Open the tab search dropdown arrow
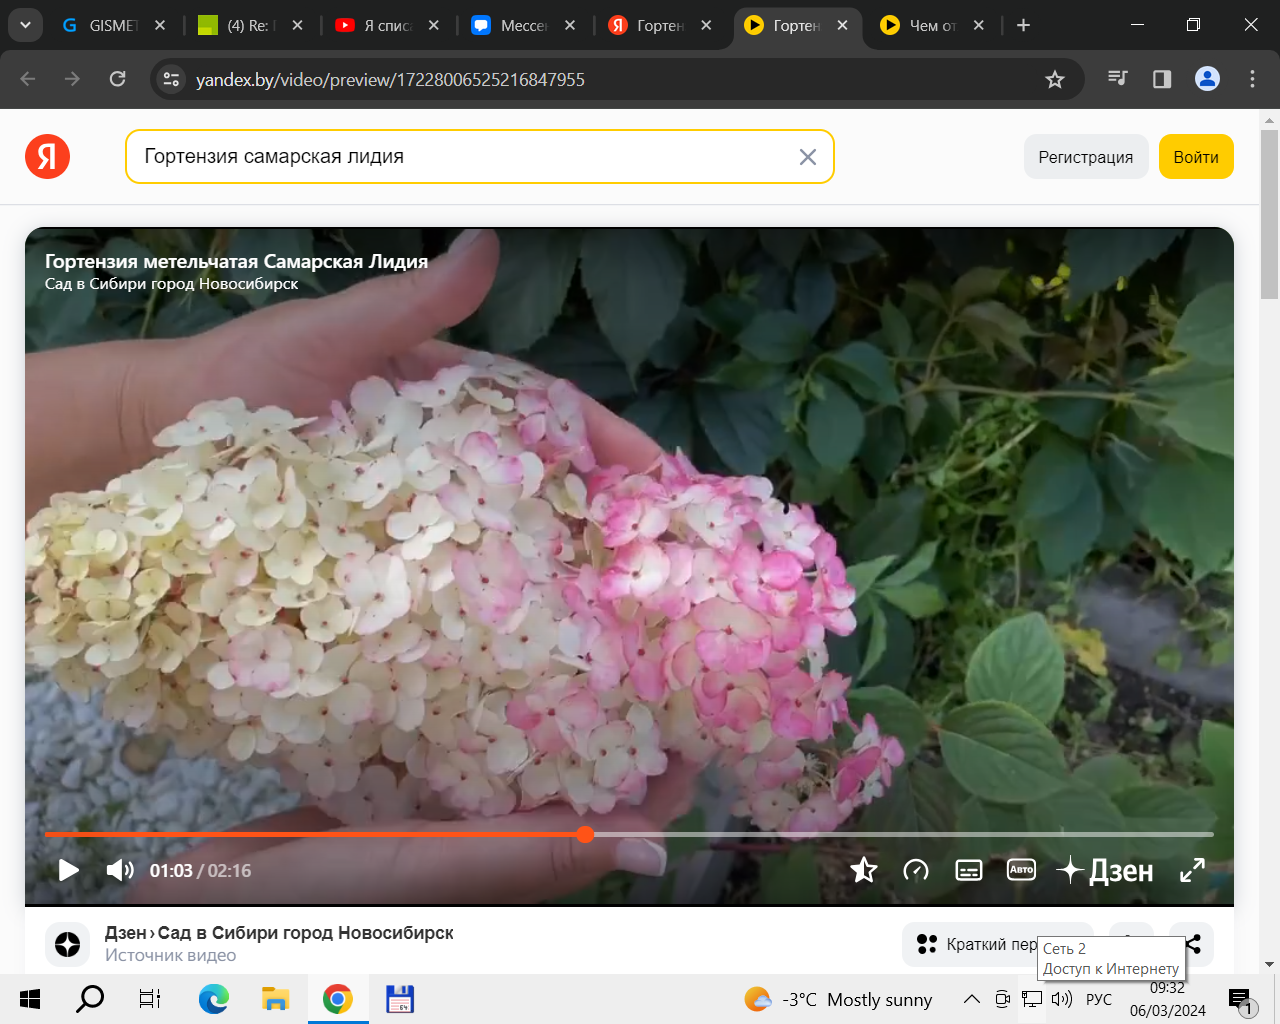 point(25,25)
